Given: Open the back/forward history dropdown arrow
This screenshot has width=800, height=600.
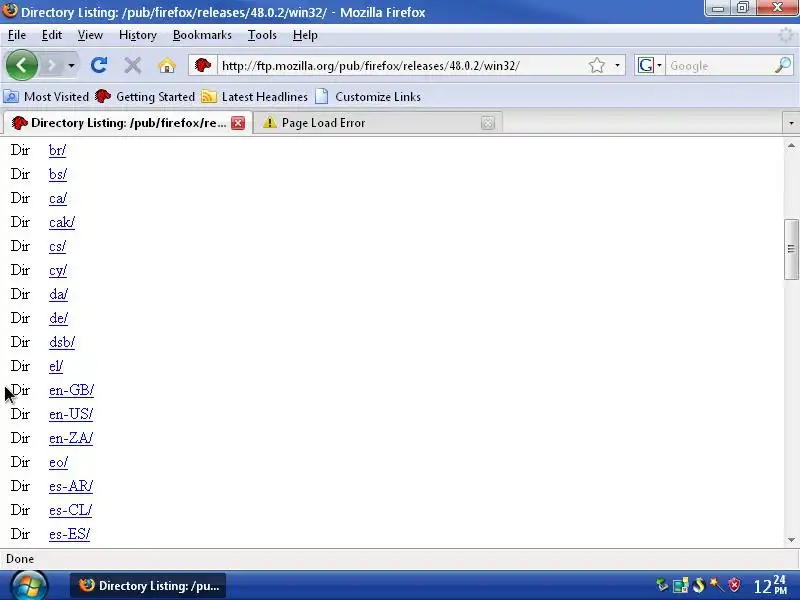Looking at the screenshot, I should click(71, 66).
